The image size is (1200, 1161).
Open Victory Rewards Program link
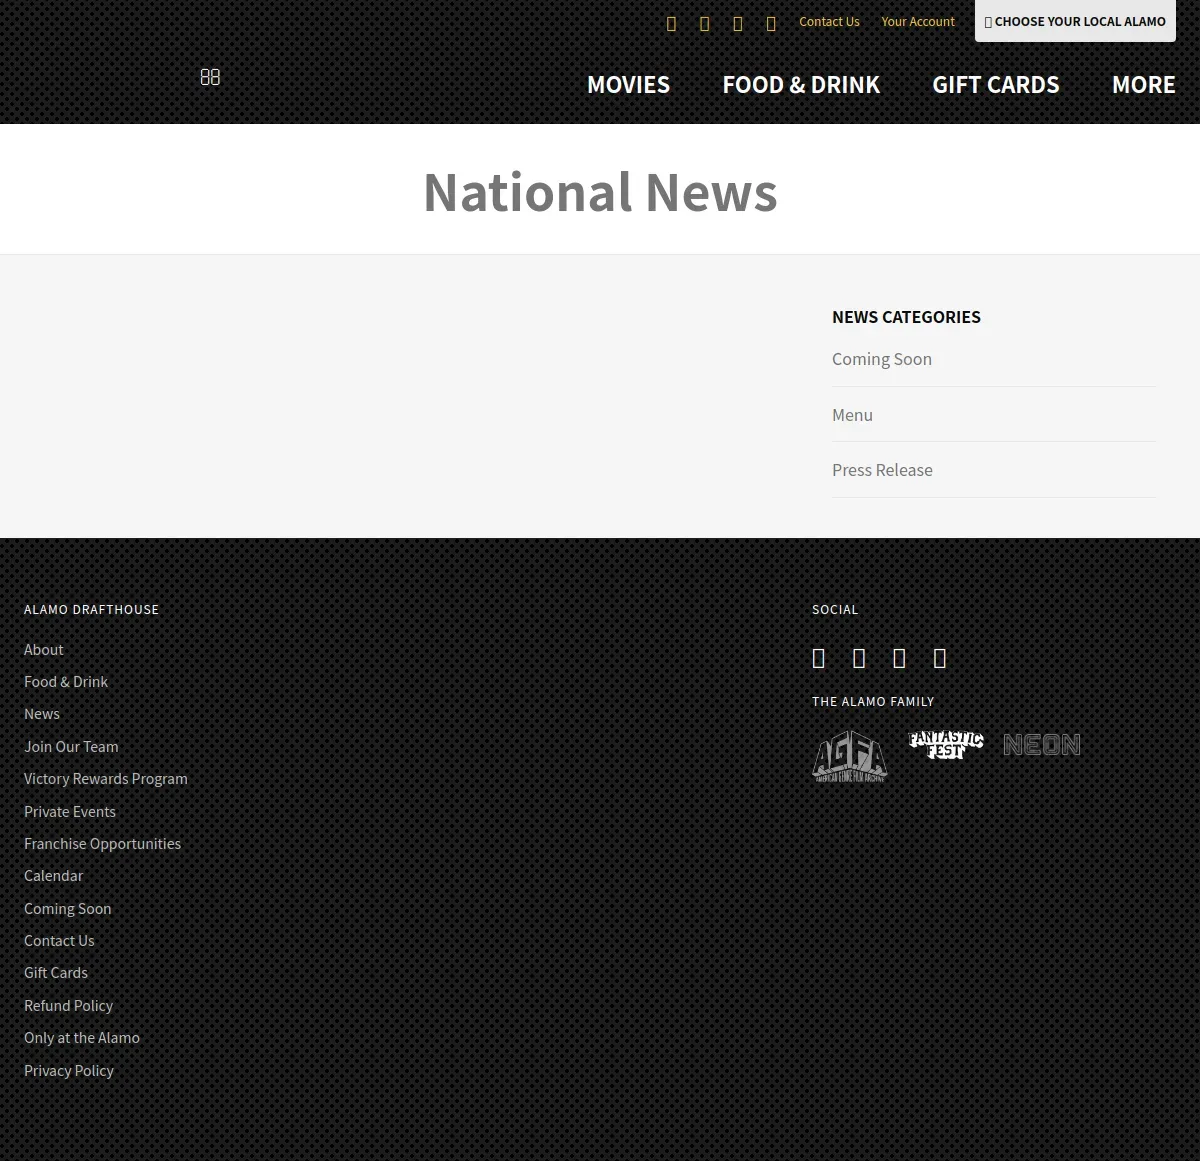(x=106, y=779)
